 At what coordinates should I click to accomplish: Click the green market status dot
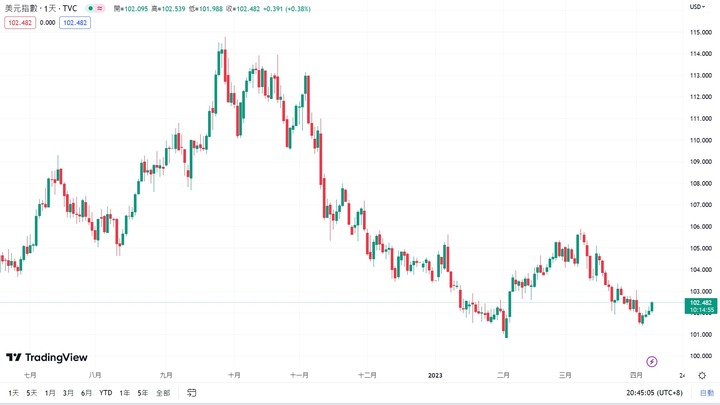tap(90, 8)
